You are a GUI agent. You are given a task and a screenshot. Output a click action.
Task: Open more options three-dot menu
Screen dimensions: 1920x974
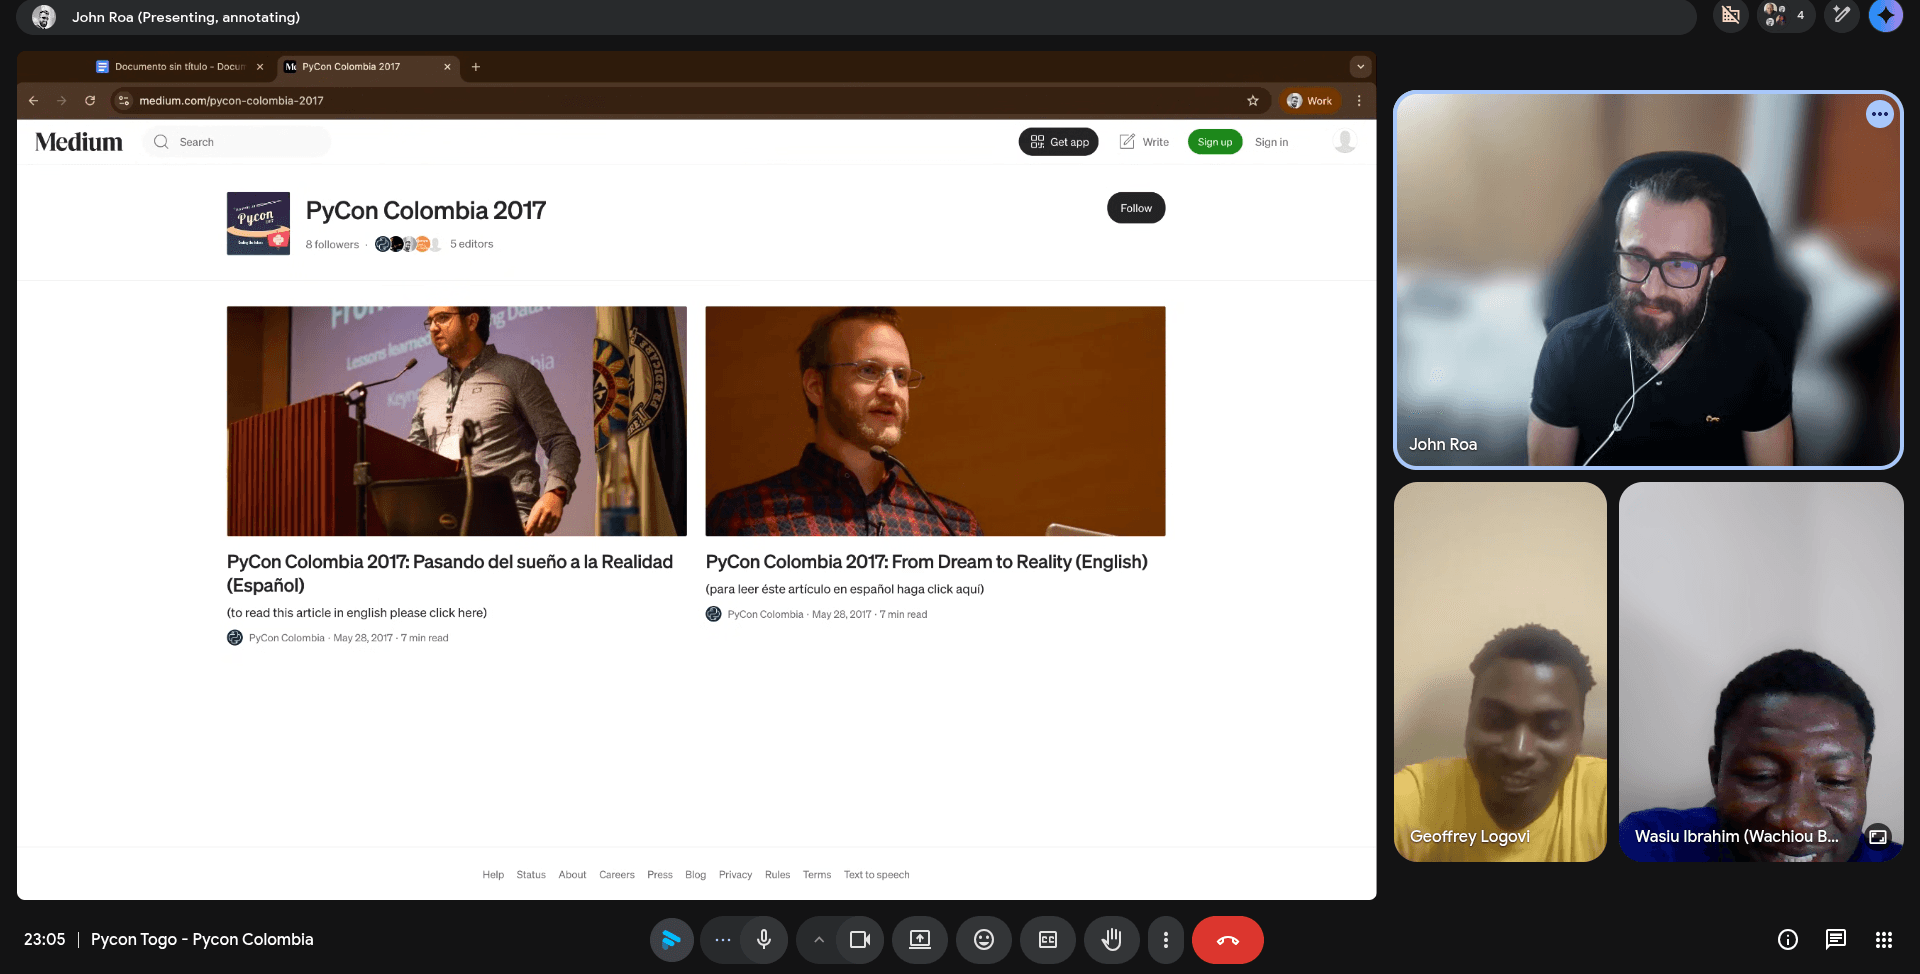tap(1165, 940)
